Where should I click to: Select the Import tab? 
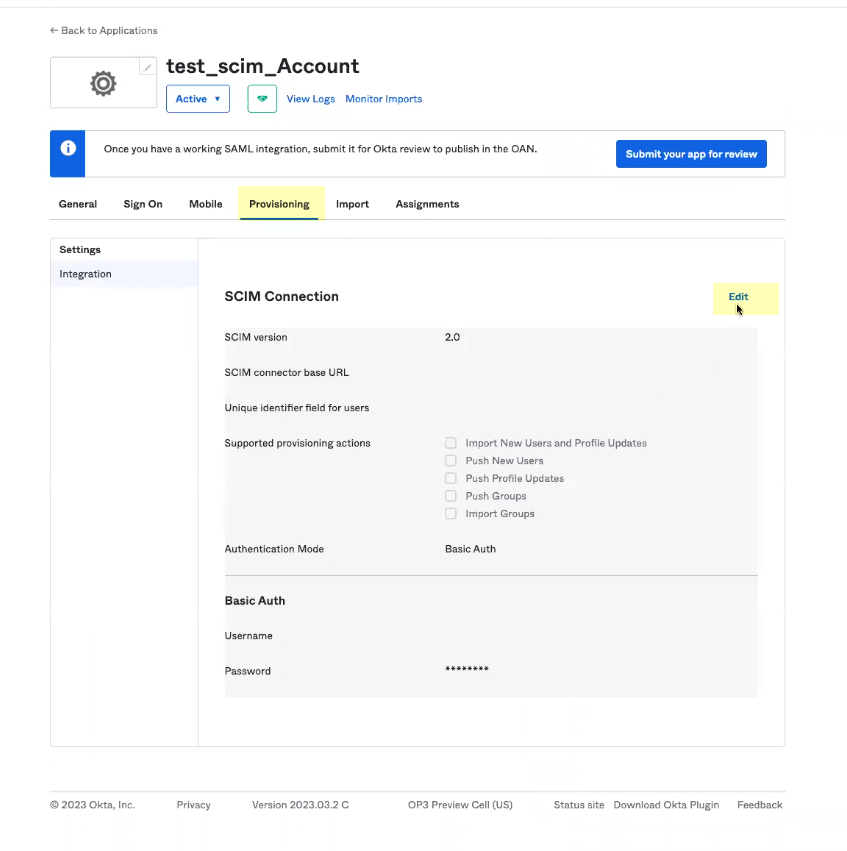coord(352,204)
